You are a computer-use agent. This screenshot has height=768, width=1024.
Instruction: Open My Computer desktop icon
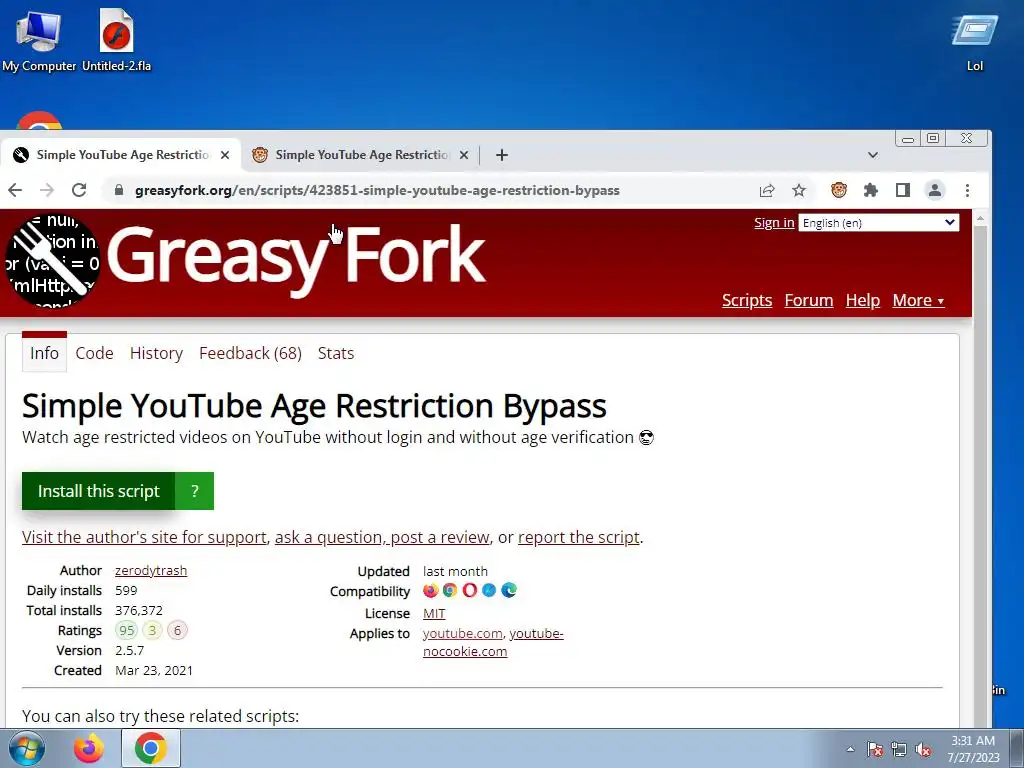coord(39,40)
